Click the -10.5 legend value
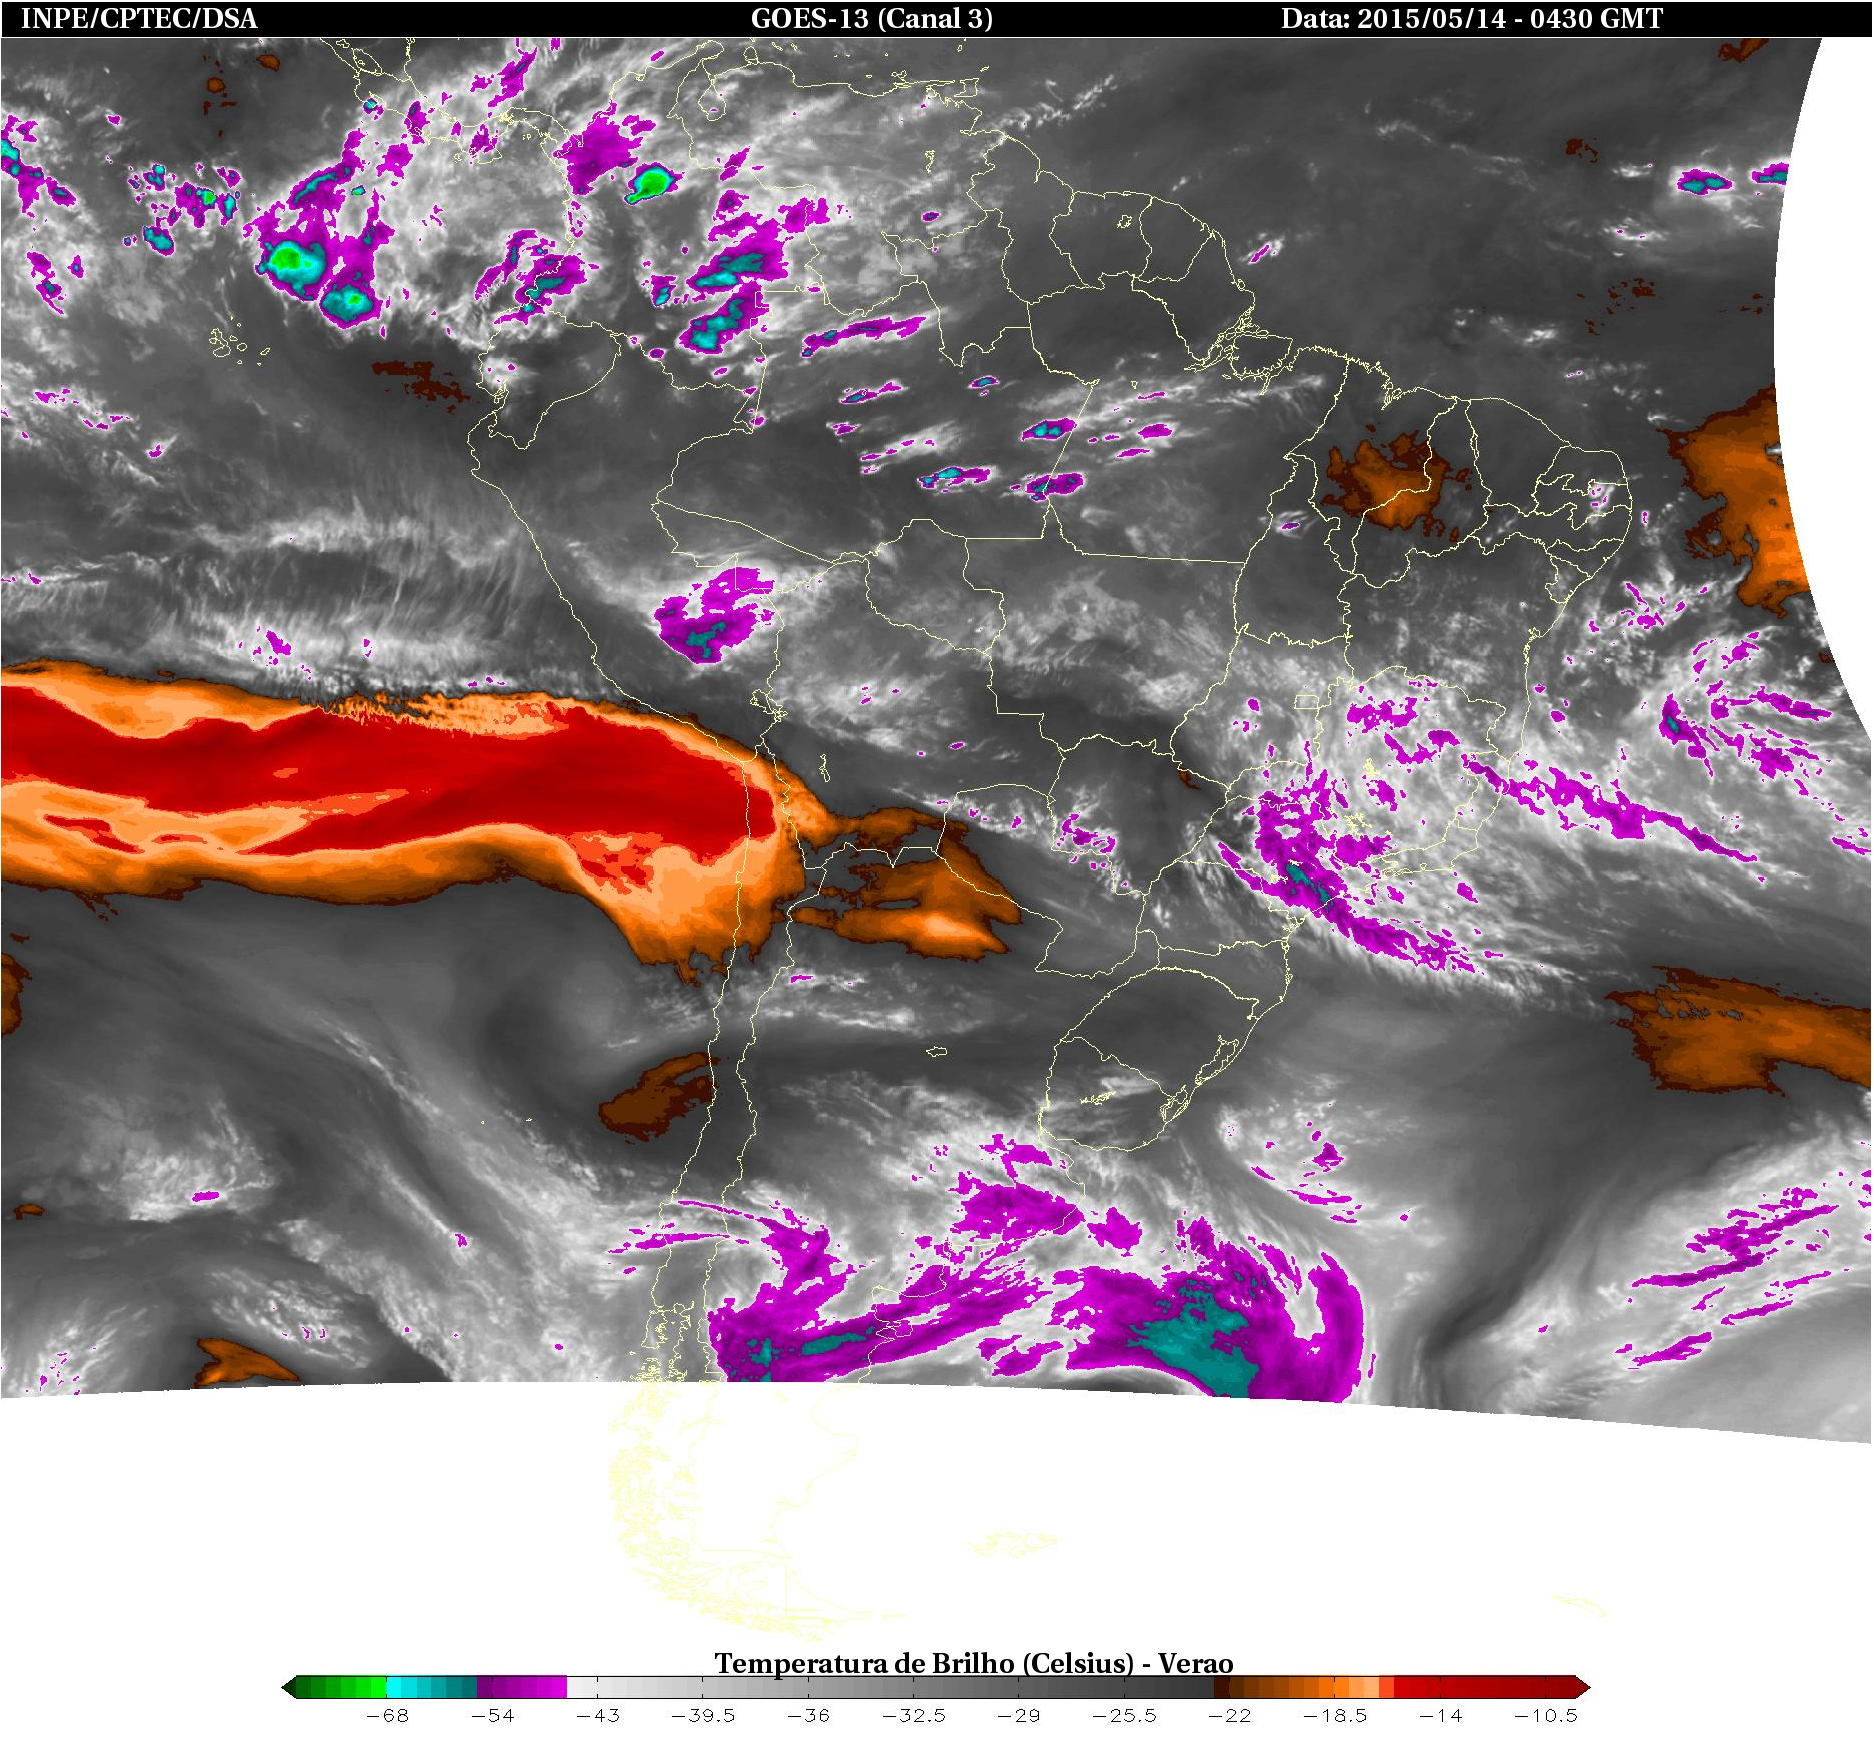Image resolution: width=1874 pixels, height=1753 pixels. coord(1546,1716)
